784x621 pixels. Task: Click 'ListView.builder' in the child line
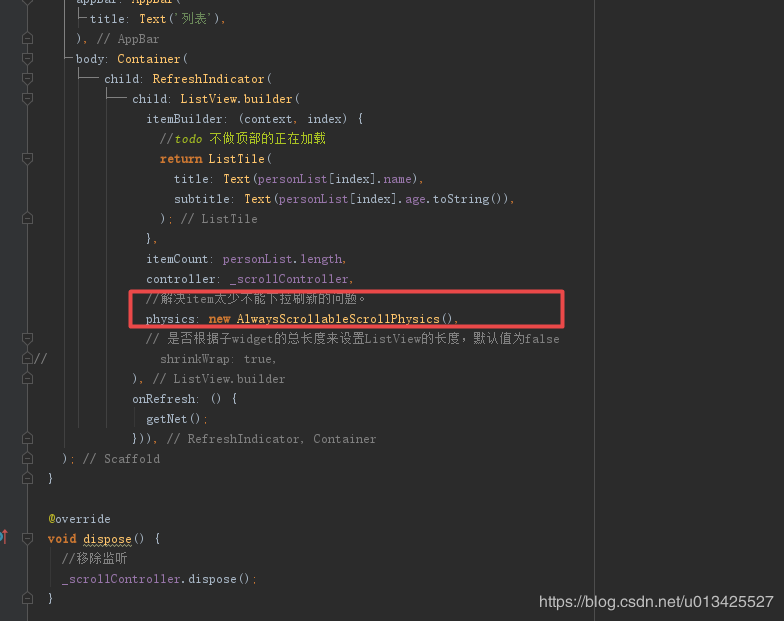tap(236, 99)
